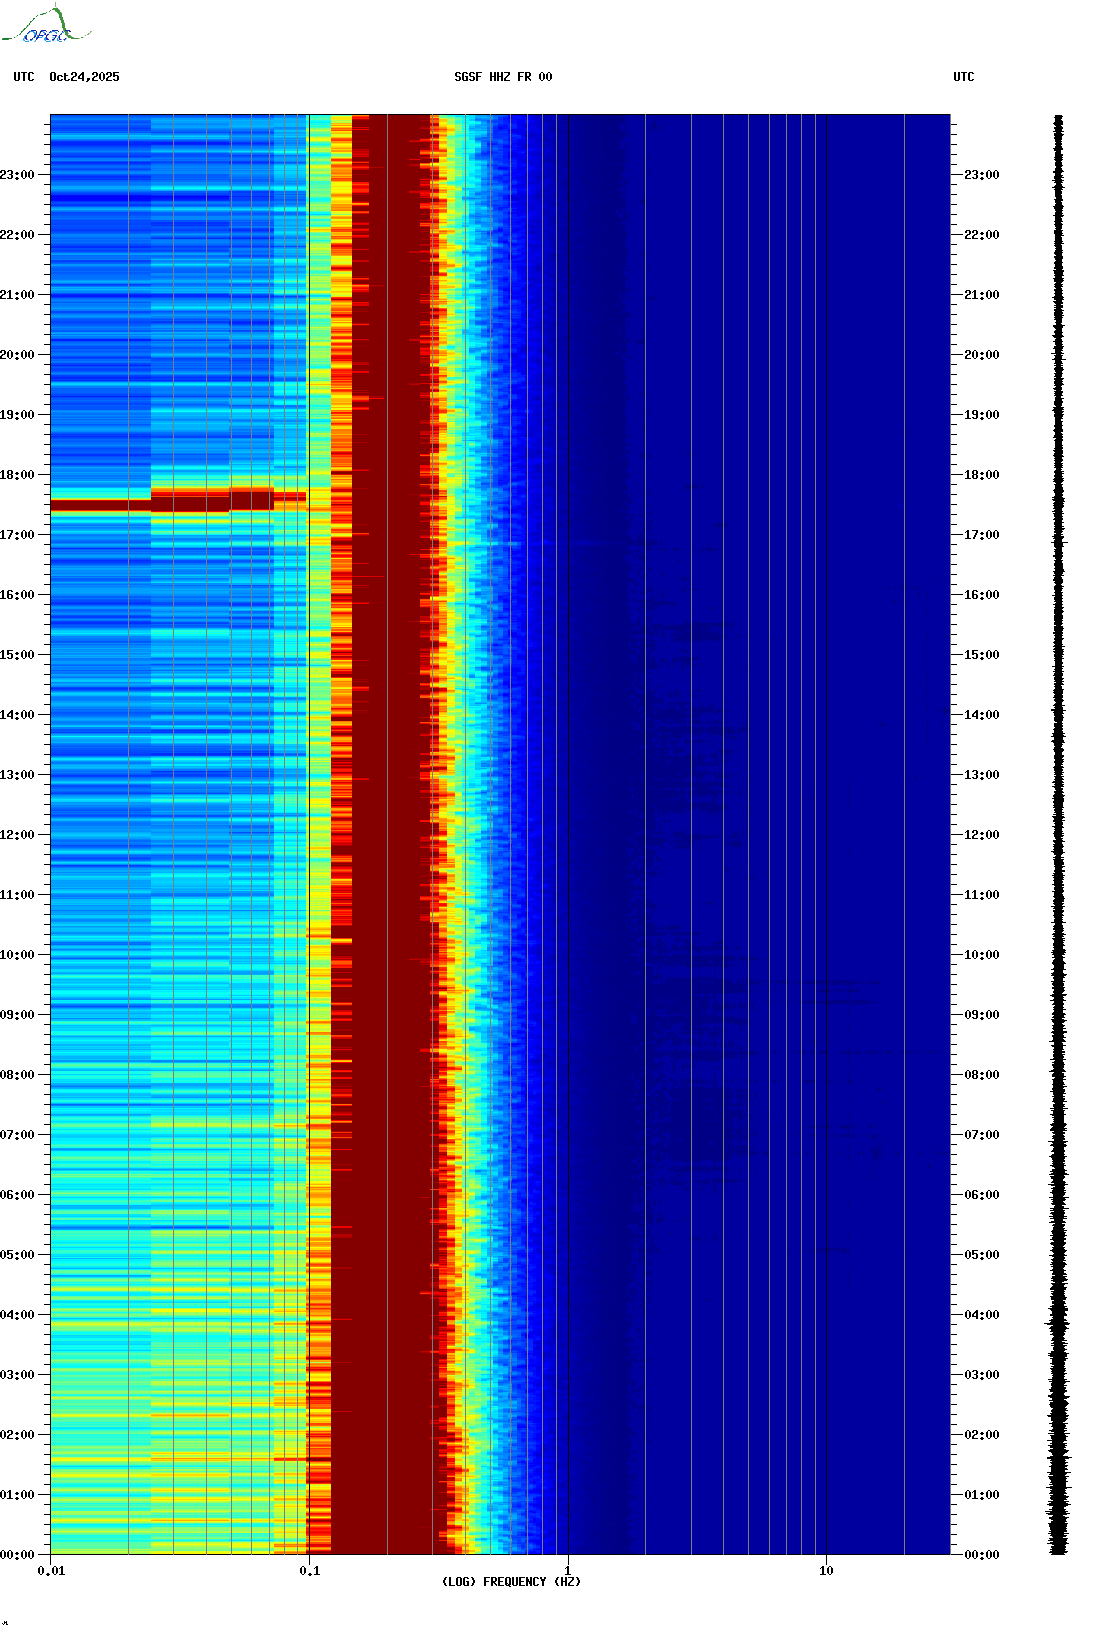Click the 0.1 frequency tick label
1102x1634 pixels.
tap(310, 1571)
